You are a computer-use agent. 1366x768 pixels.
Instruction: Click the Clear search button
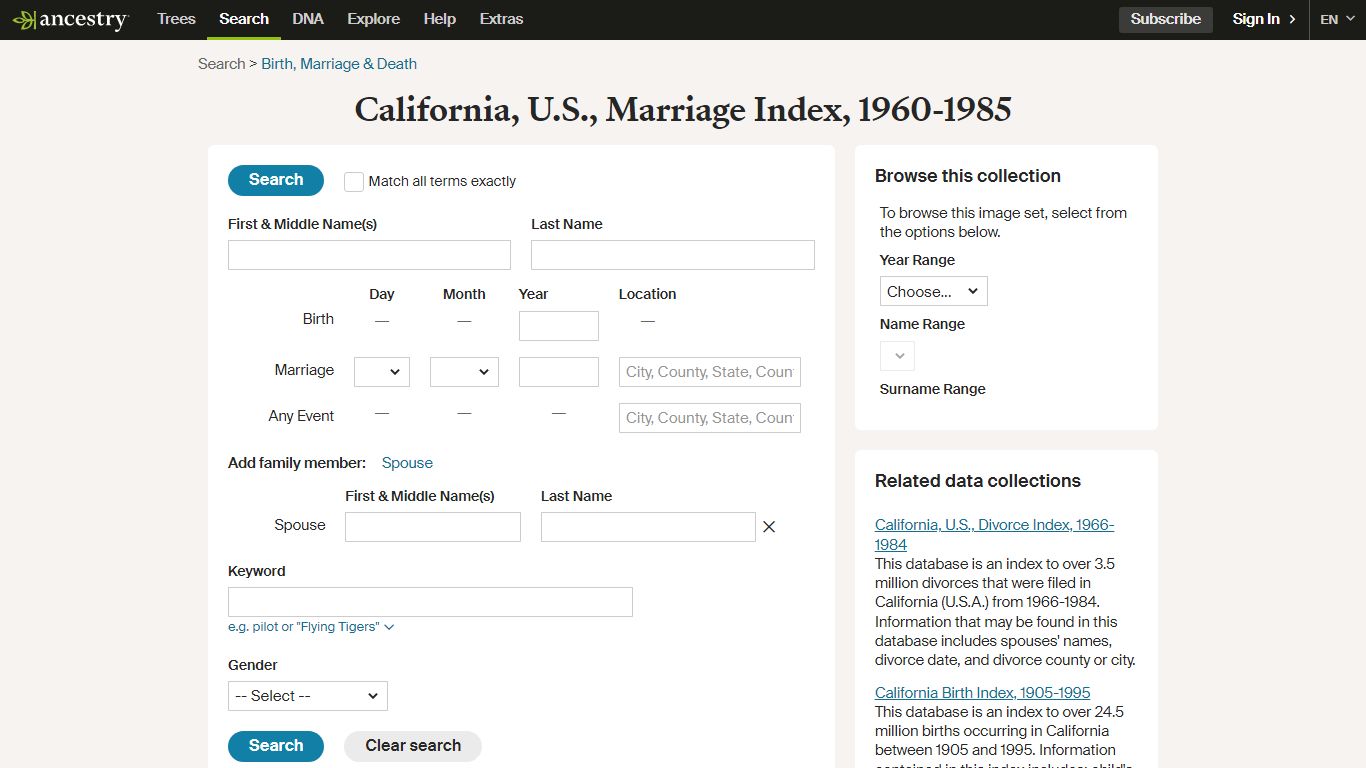click(x=413, y=746)
